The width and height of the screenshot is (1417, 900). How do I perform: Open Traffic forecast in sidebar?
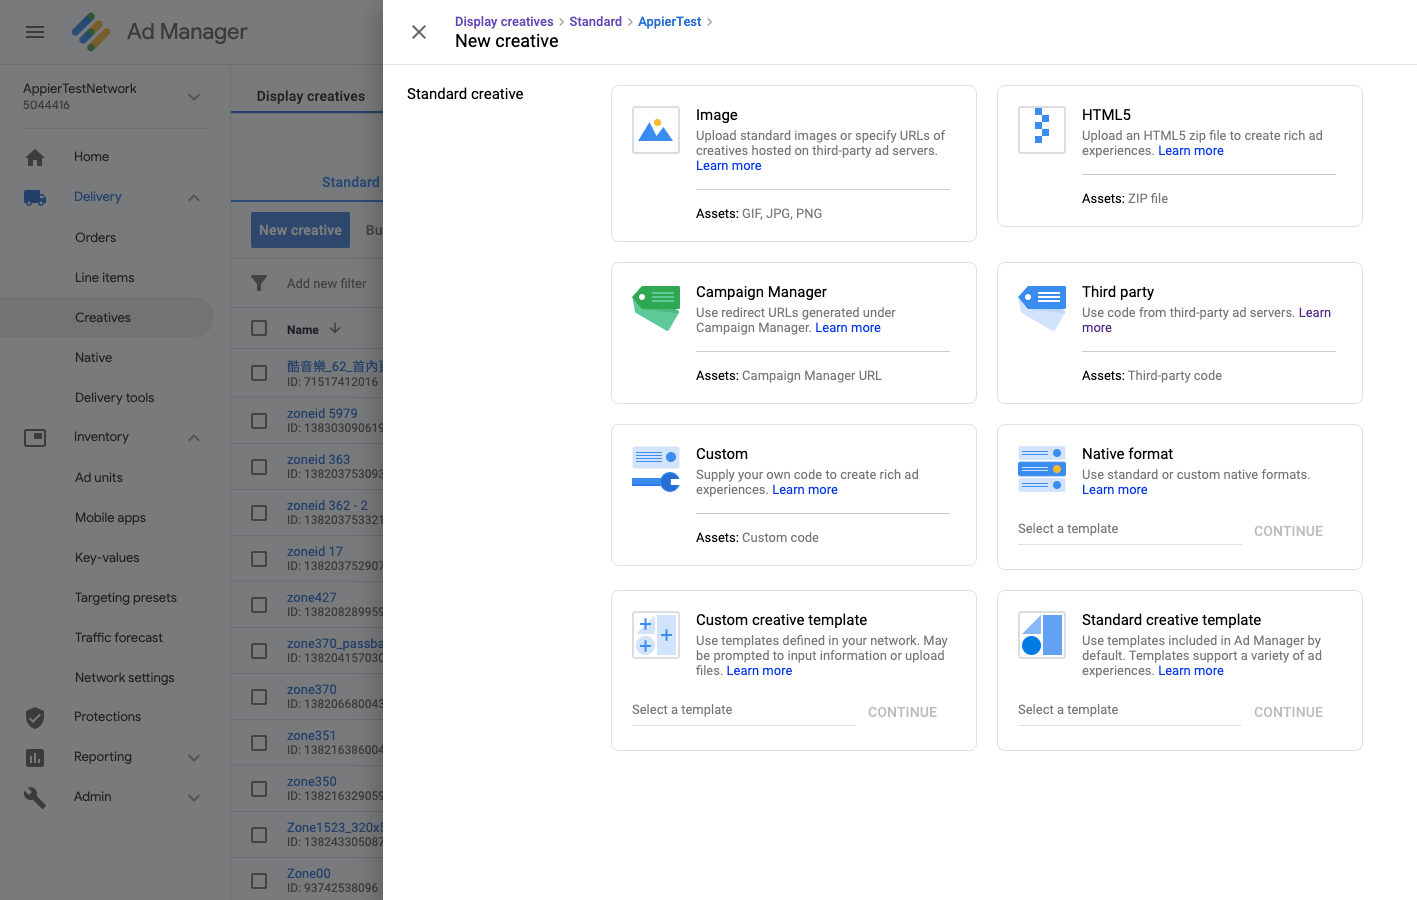pyautogui.click(x=119, y=637)
